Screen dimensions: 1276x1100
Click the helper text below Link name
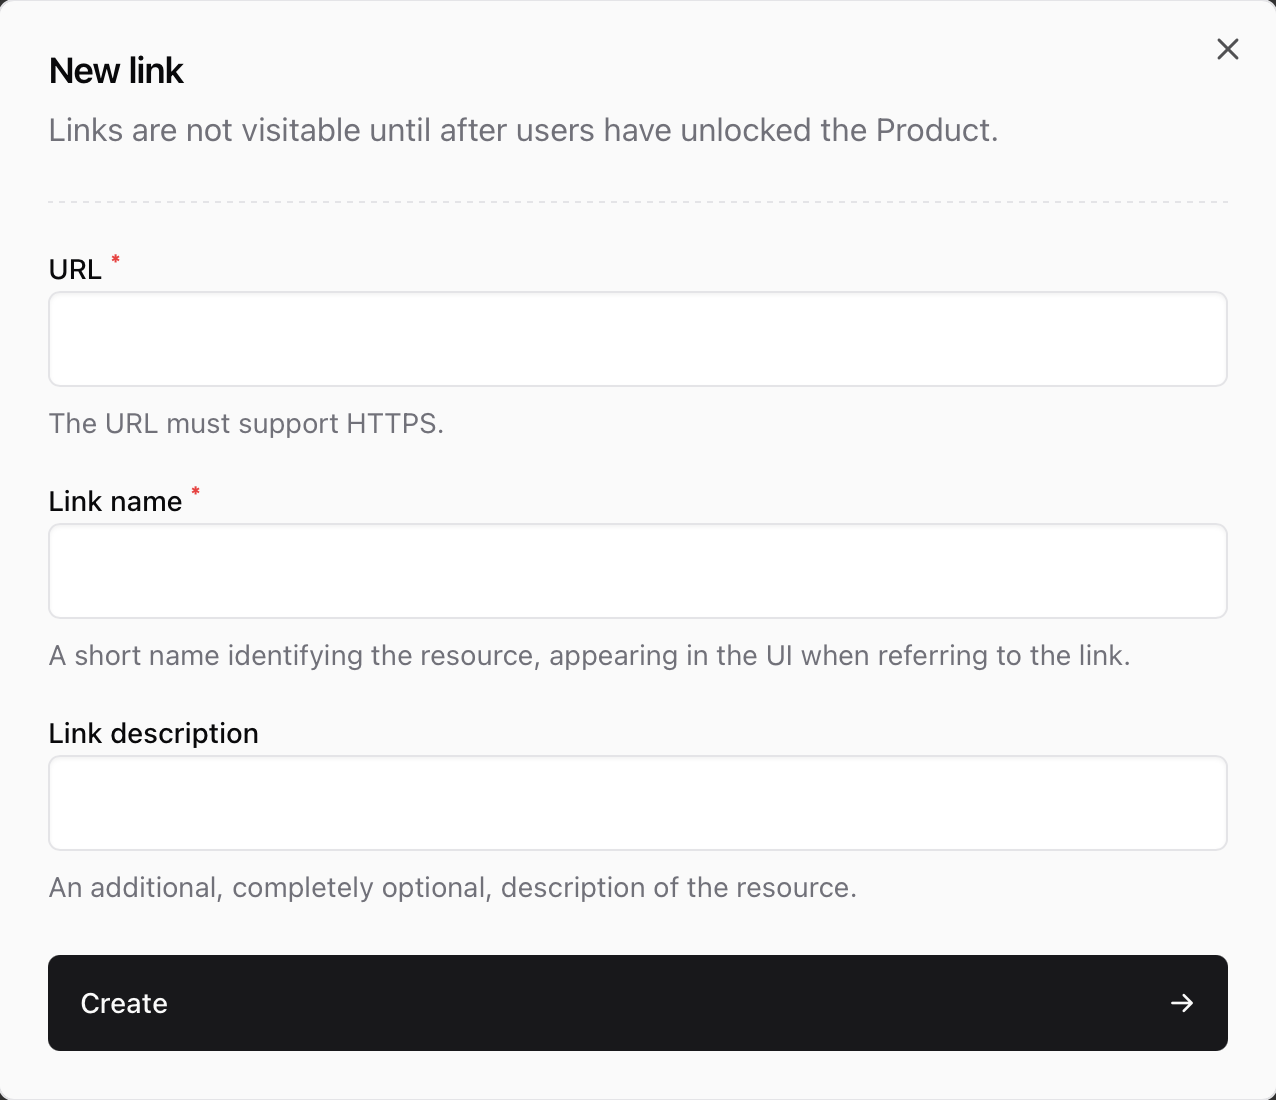[x=590, y=655]
